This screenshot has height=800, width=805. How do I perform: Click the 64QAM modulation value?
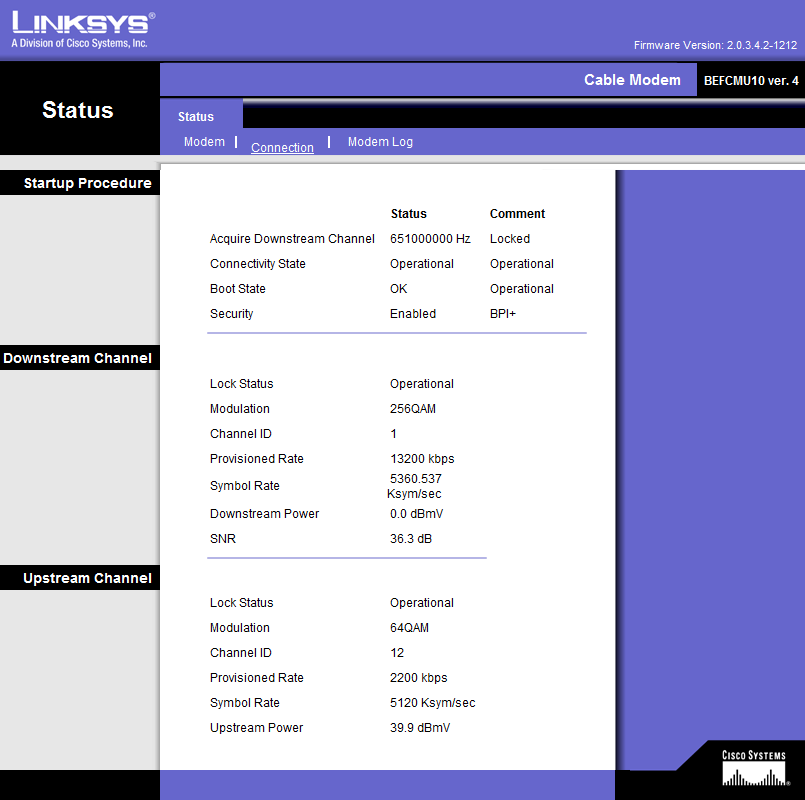409,628
